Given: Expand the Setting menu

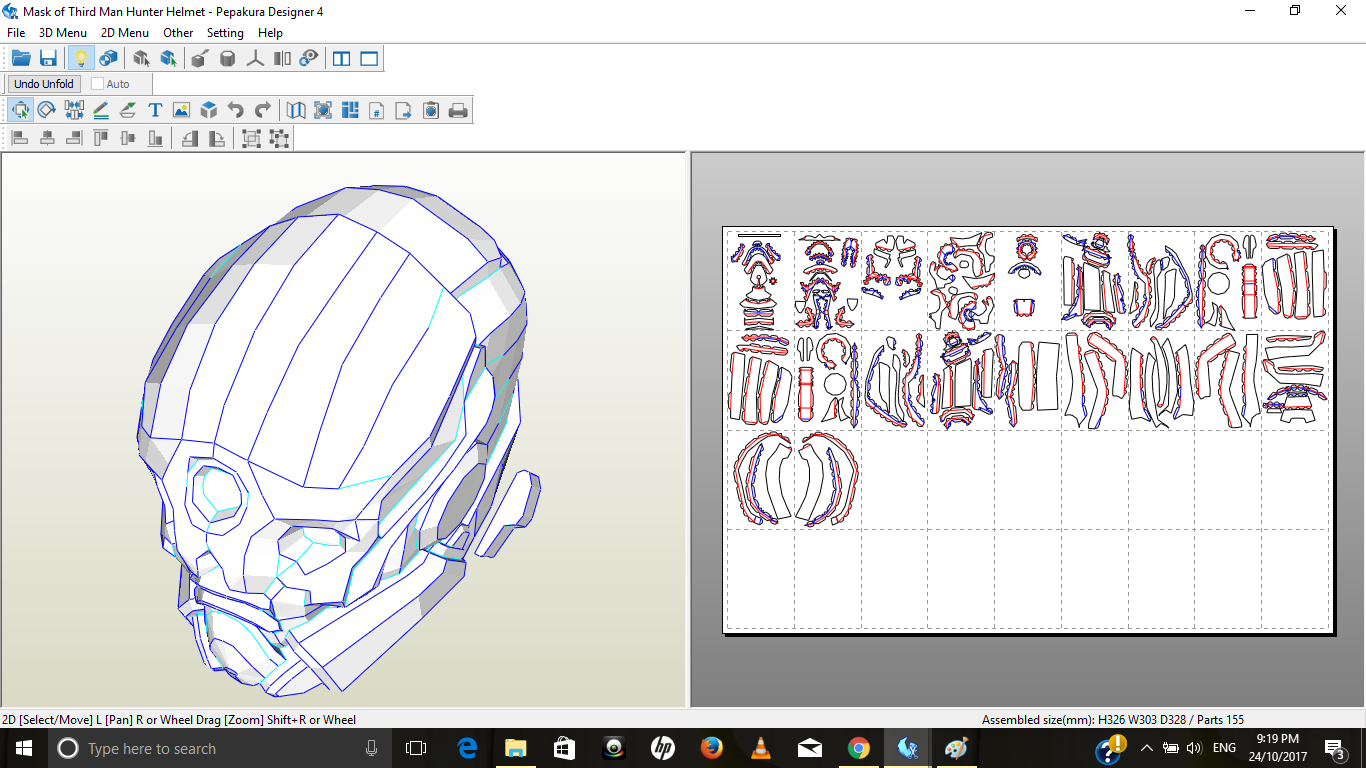Looking at the screenshot, I should [x=225, y=33].
